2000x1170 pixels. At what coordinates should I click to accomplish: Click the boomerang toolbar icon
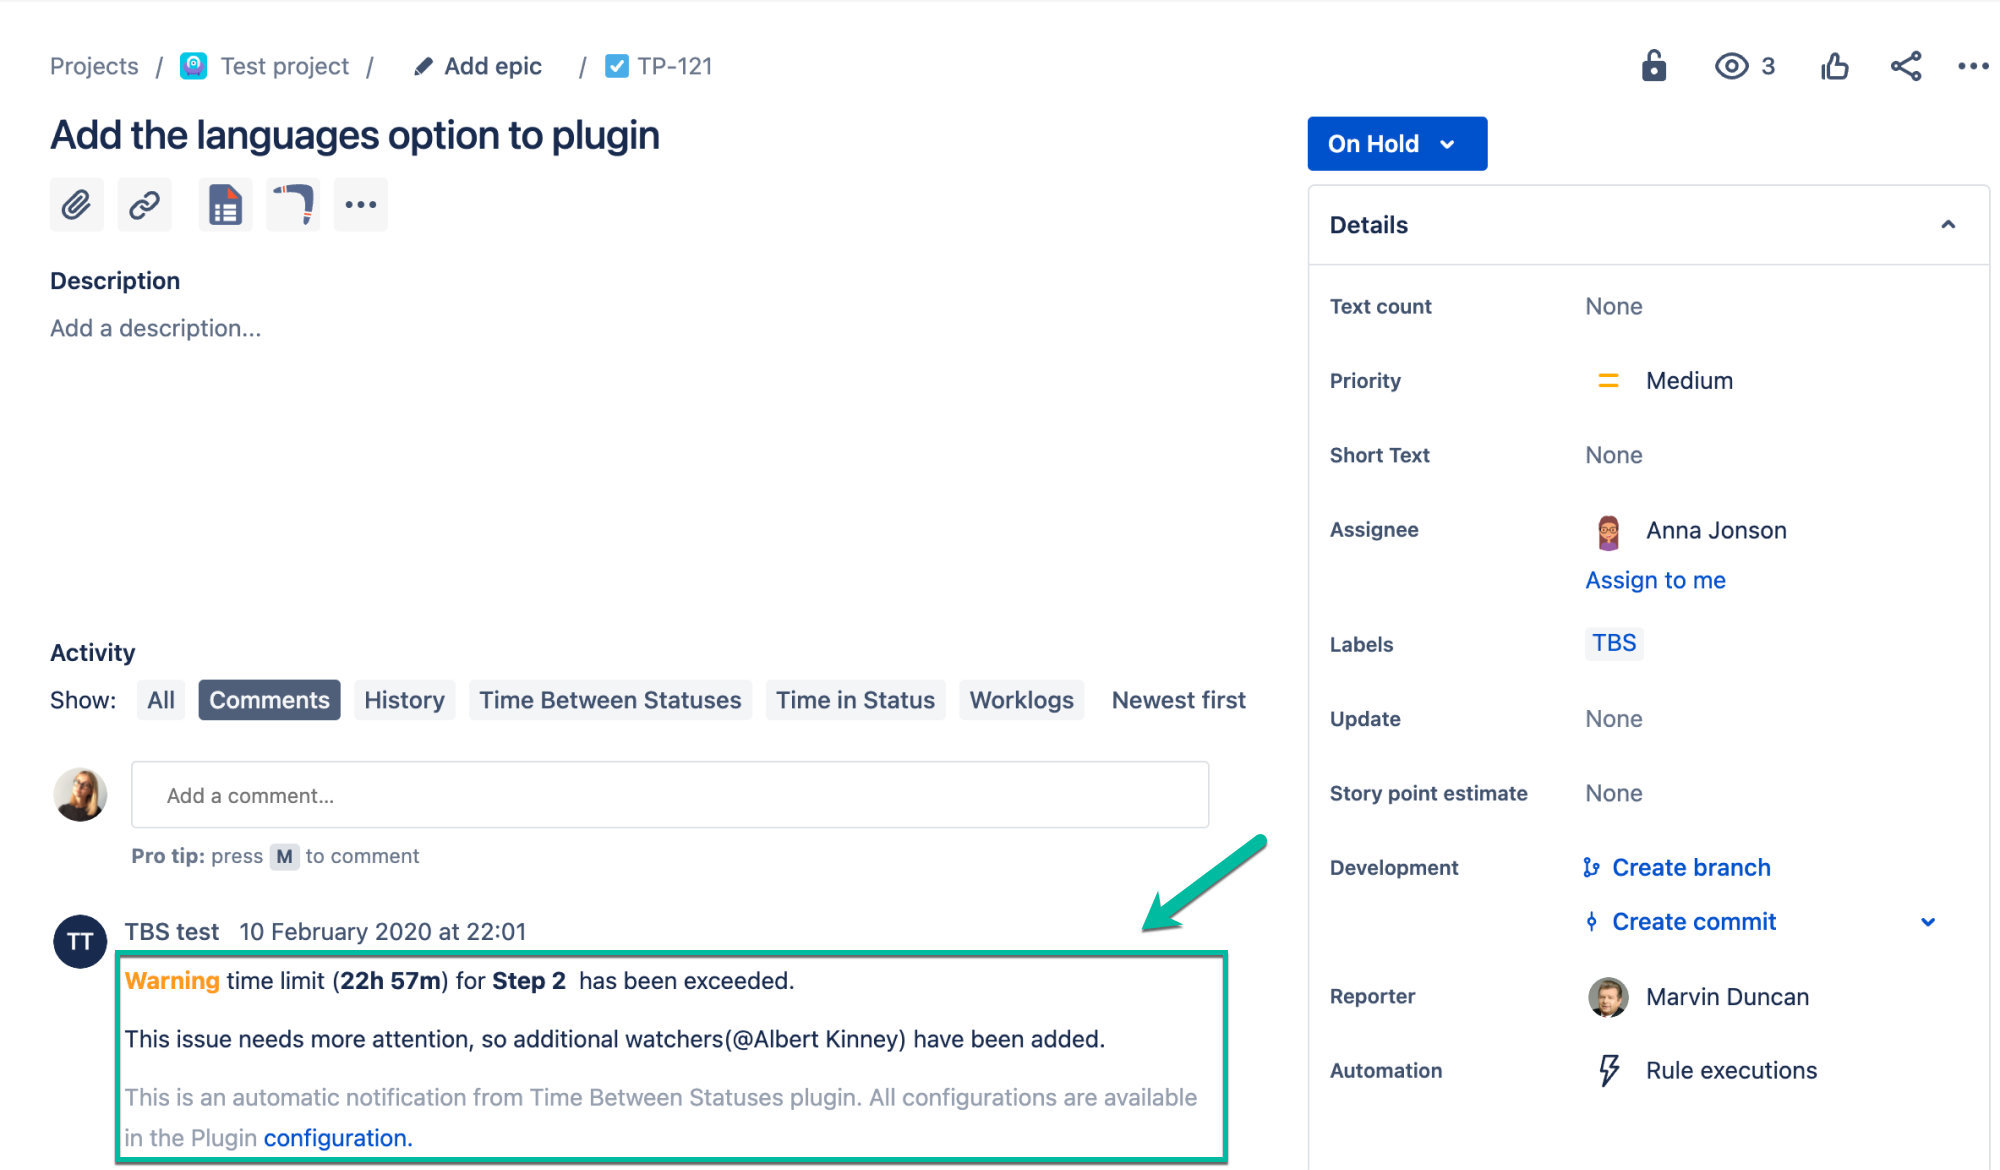(292, 204)
